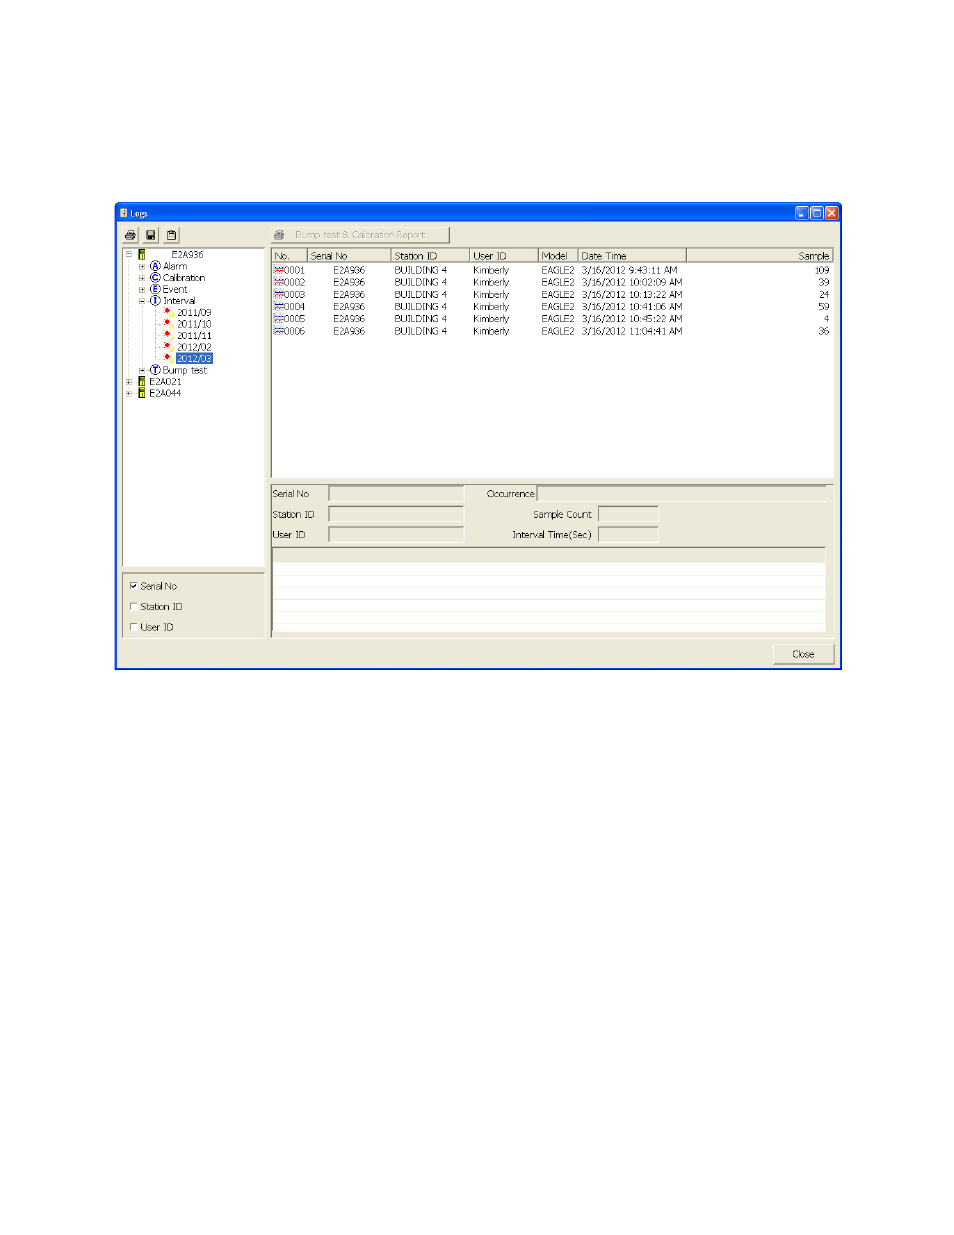Screen dimensions: 954x1235
Task: Click graph icon of log 0002
Action: (x=279, y=282)
